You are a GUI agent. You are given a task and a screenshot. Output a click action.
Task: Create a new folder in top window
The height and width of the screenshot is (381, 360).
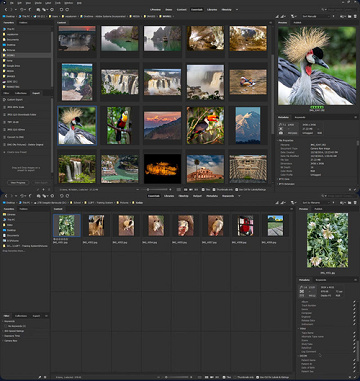(349, 16)
